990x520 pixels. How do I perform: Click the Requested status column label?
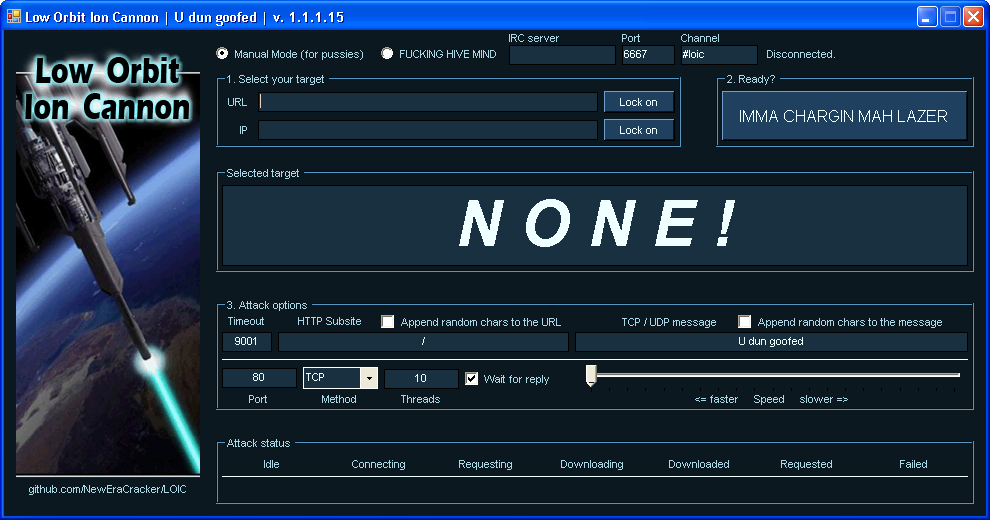806,464
